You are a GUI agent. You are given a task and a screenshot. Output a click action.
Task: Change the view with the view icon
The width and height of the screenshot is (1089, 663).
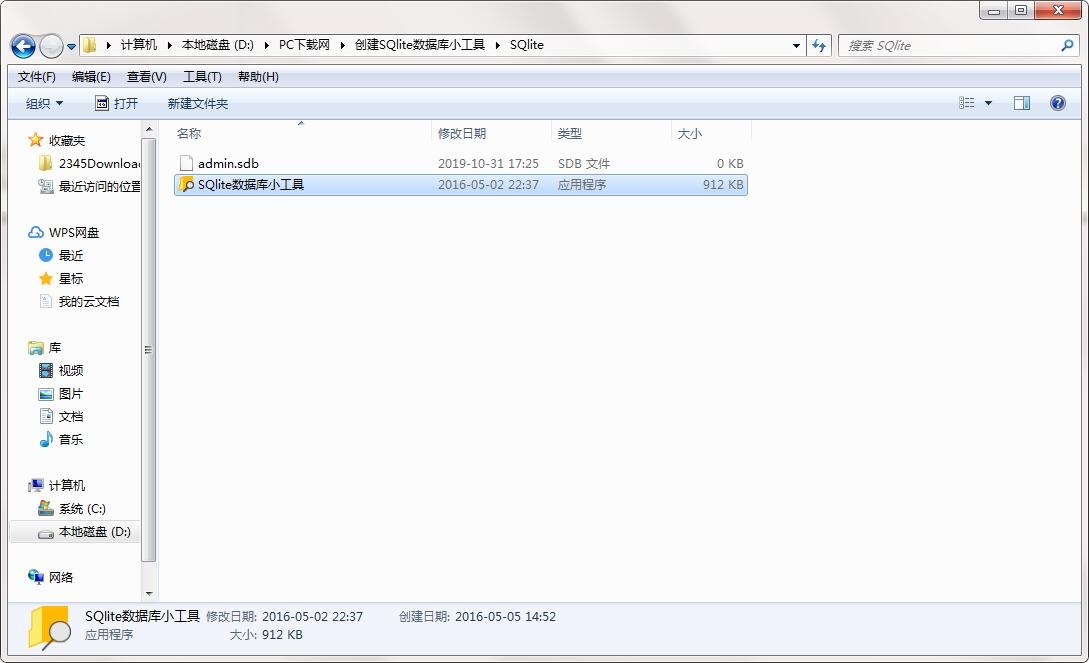(967, 103)
